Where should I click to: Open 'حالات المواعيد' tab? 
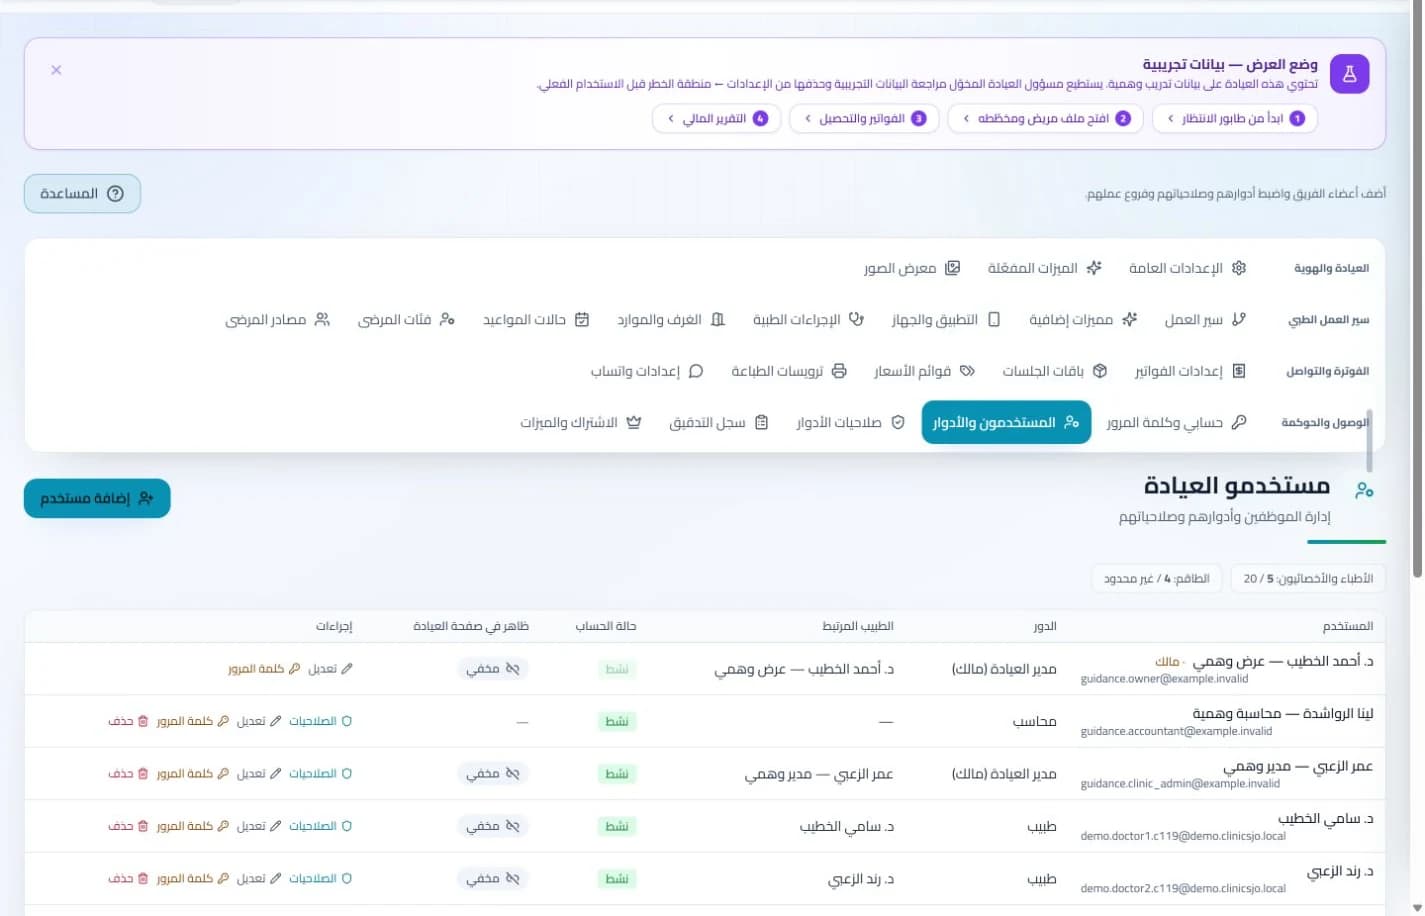[536, 319]
